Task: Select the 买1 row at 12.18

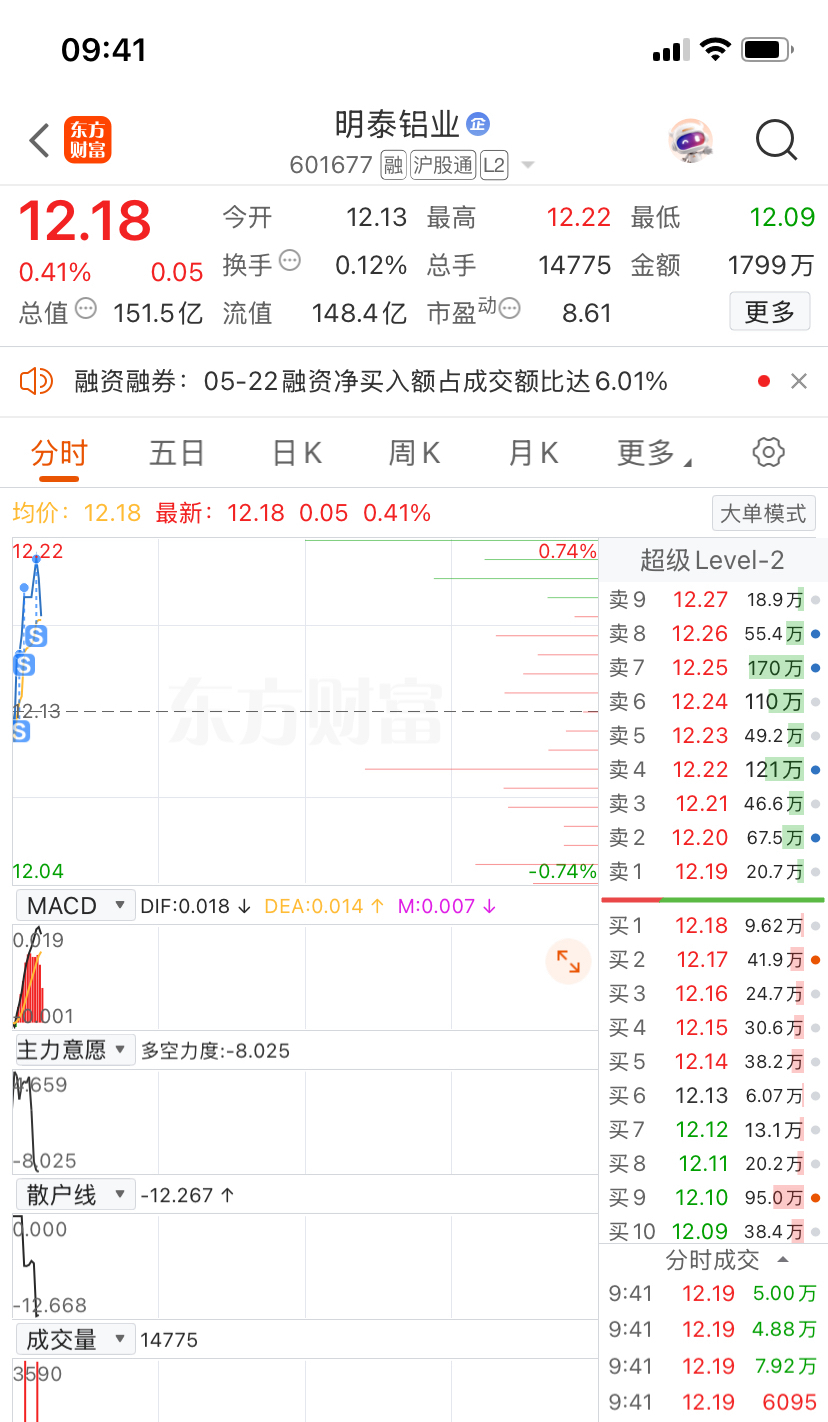Action: click(713, 926)
